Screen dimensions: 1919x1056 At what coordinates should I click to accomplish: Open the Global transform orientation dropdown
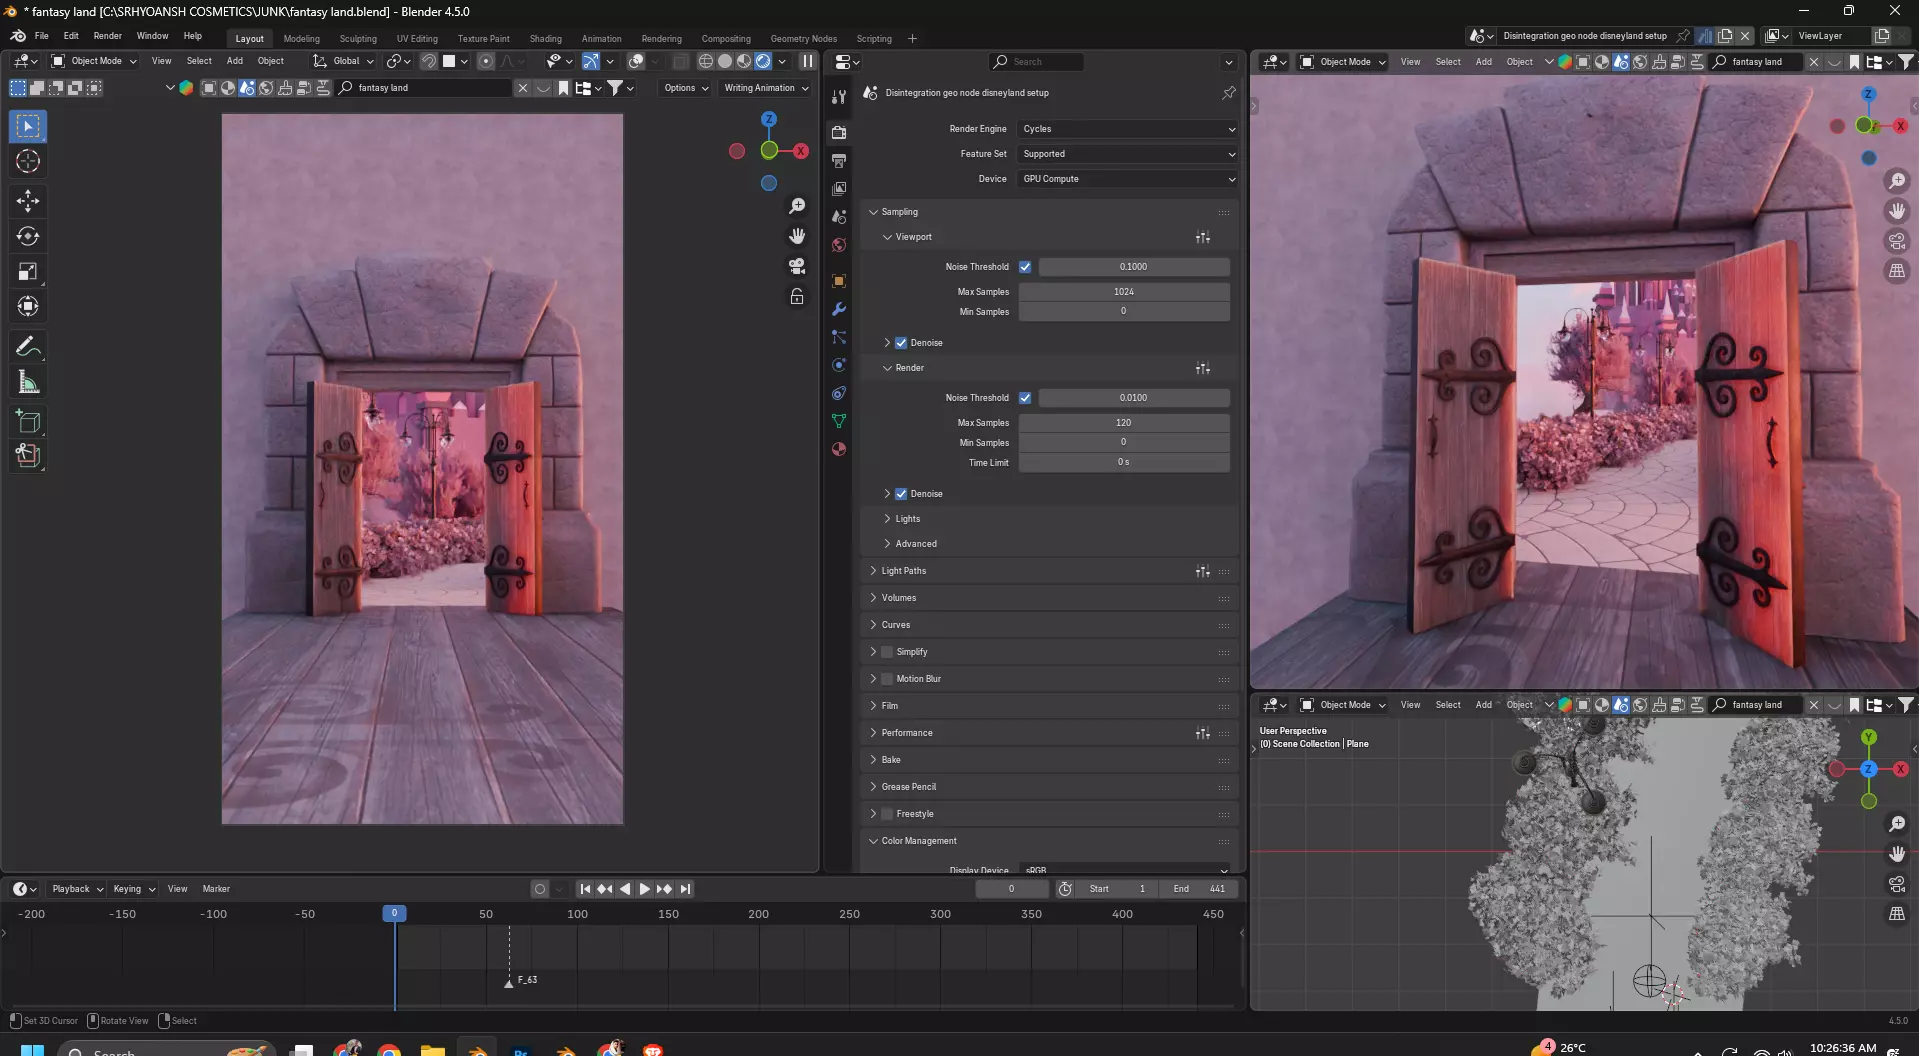coord(344,61)
